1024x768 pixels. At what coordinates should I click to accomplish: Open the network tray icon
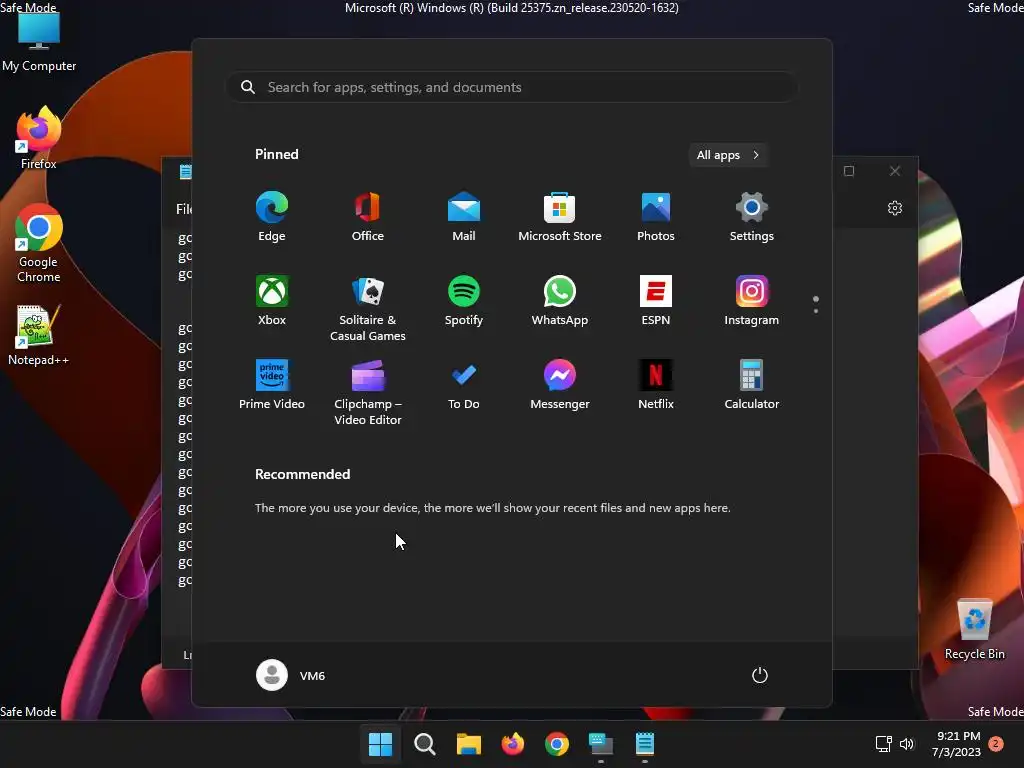[x=884, y=744]
